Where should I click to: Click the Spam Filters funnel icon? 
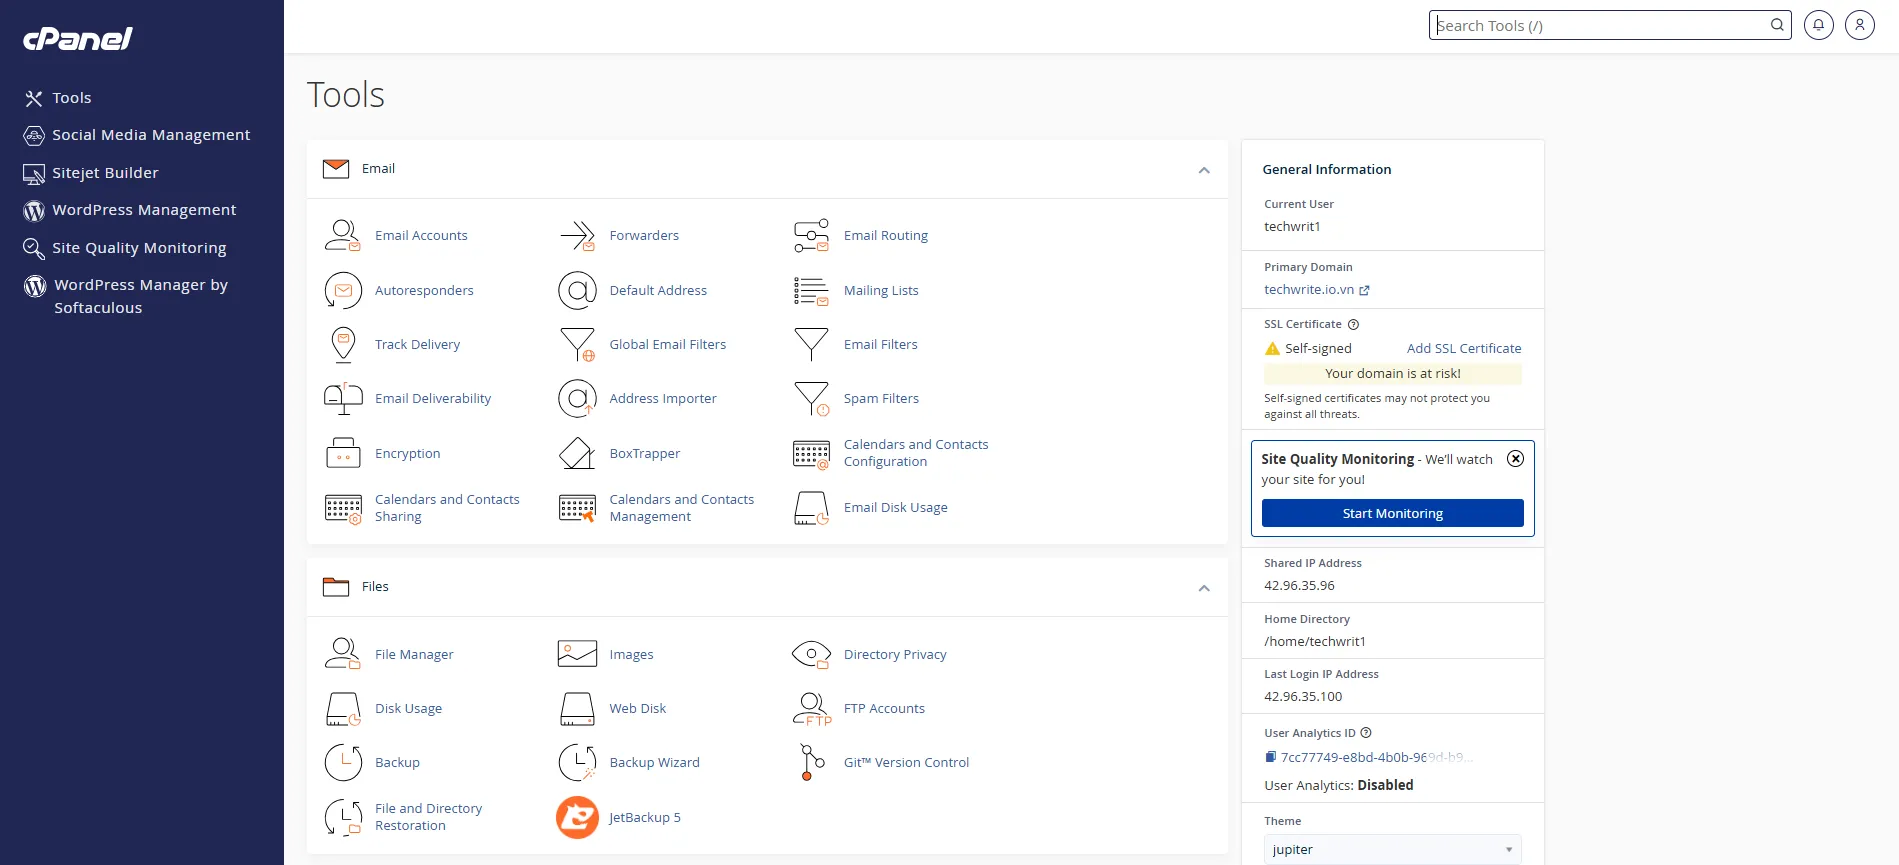pos(811,398)
